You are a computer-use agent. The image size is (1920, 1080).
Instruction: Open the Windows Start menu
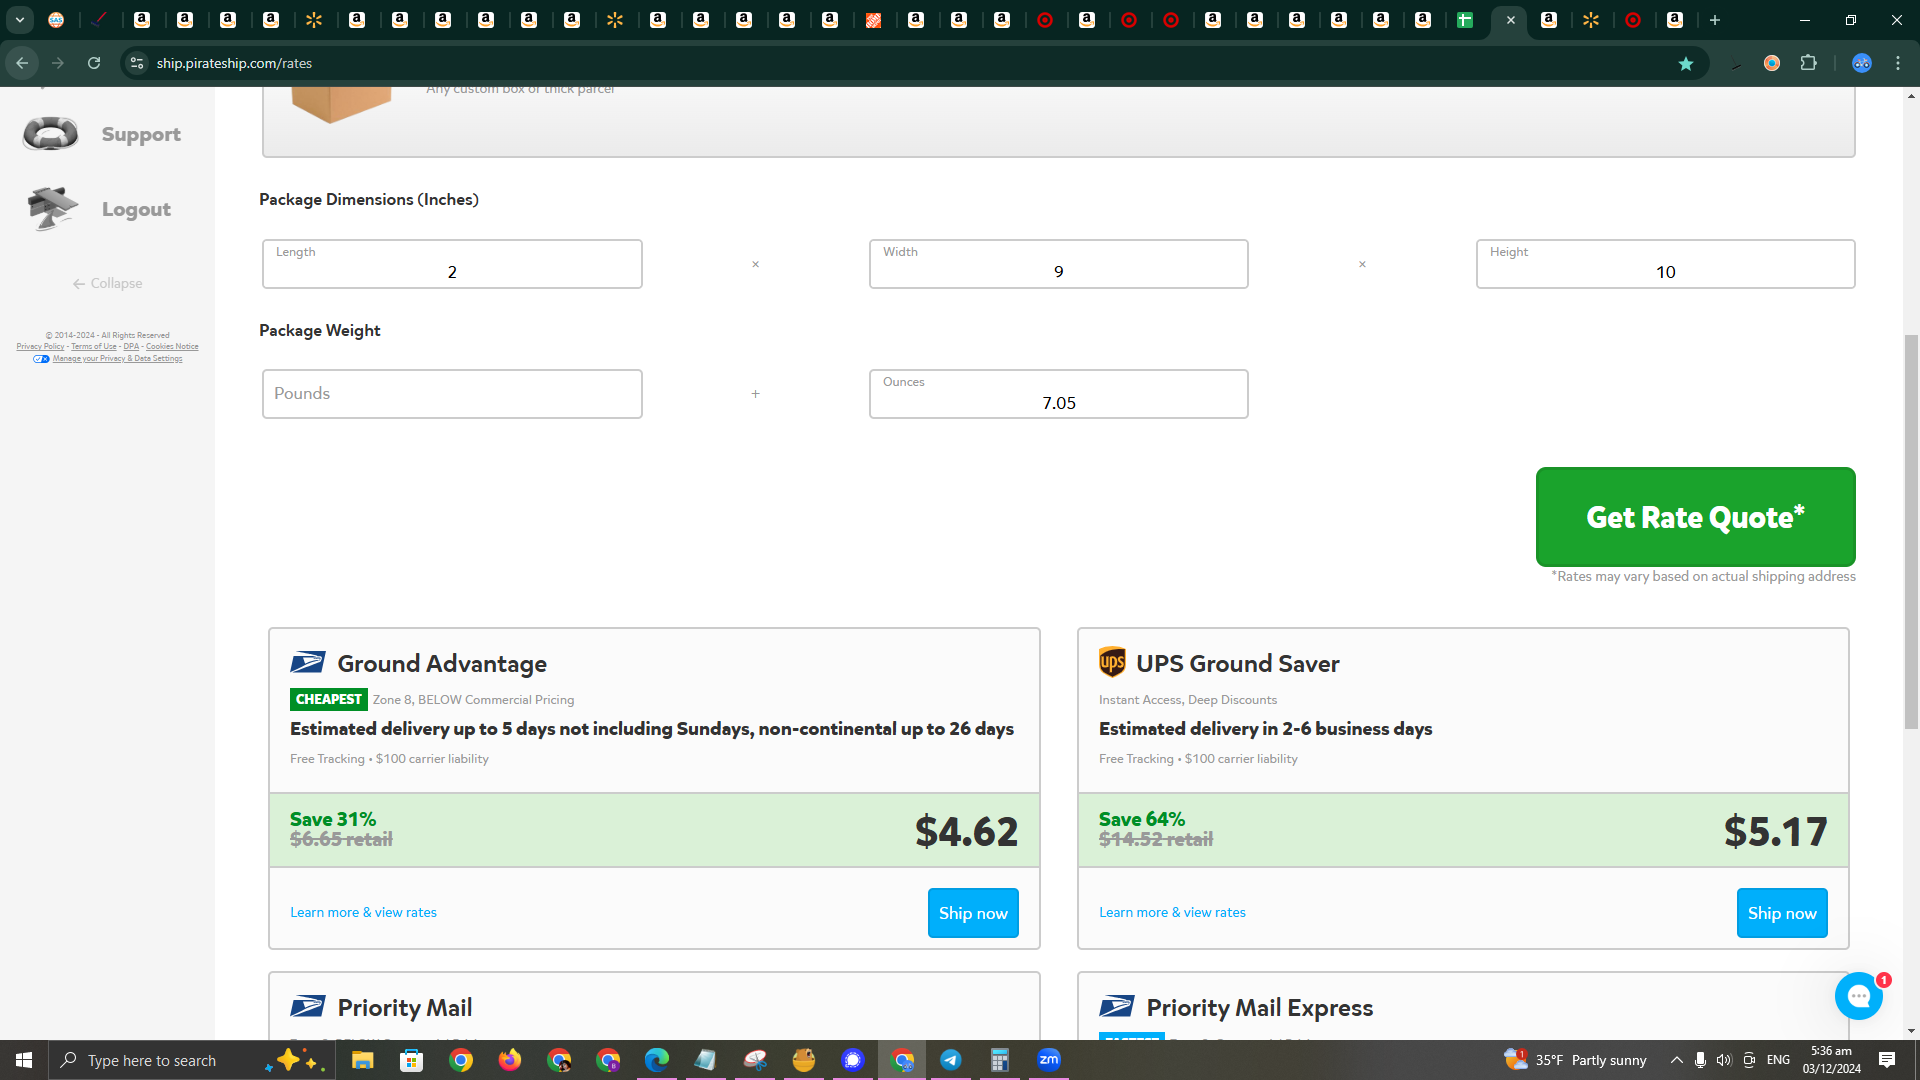coord(24,1060)
